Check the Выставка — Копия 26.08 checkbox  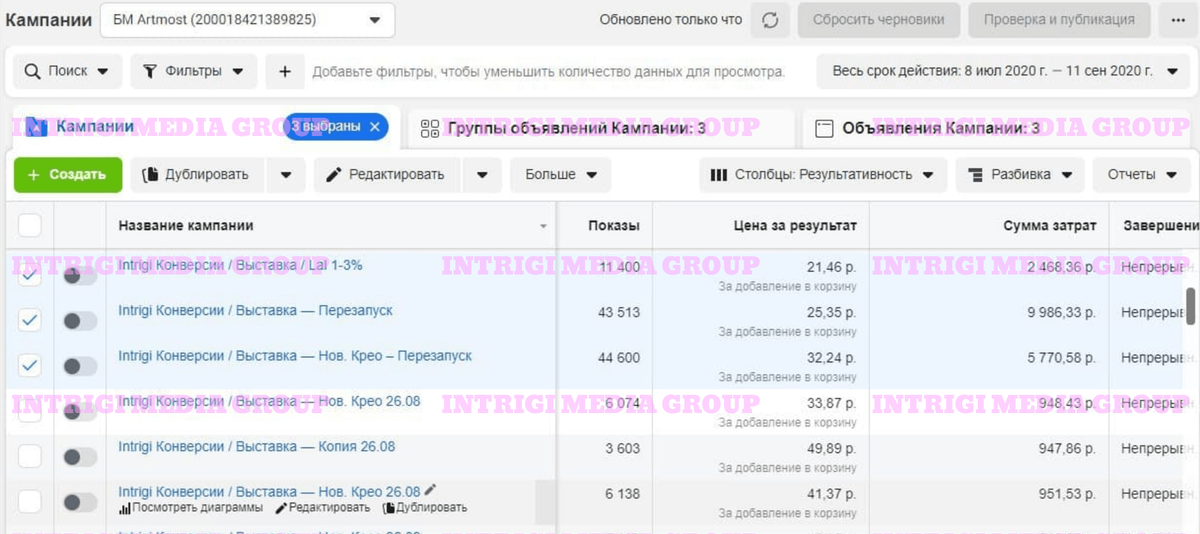point(30,456)
